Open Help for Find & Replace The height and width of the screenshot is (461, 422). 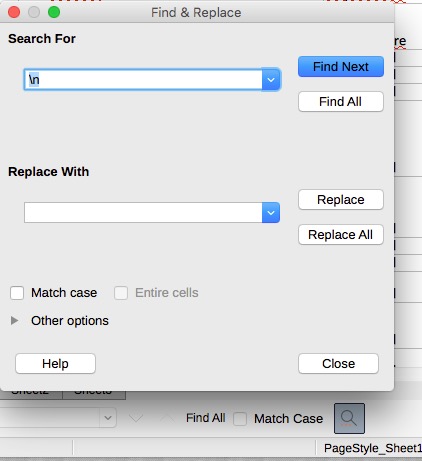(x=55, y=364)
